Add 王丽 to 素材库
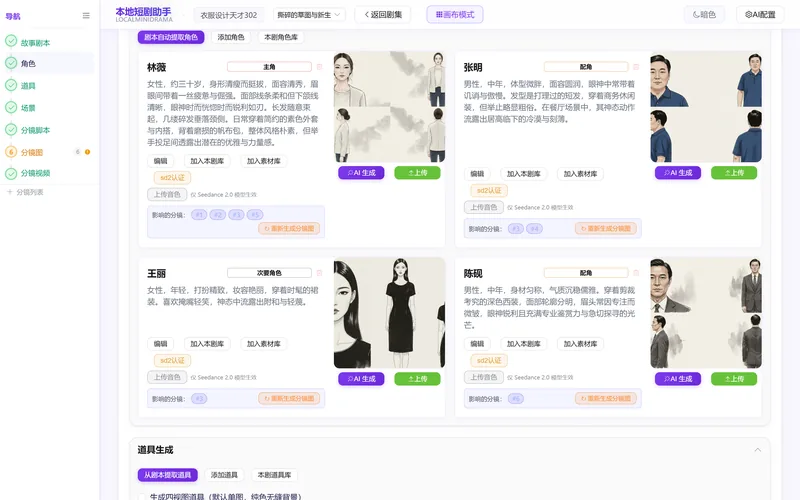800x500 pixels. coord(264,344)
